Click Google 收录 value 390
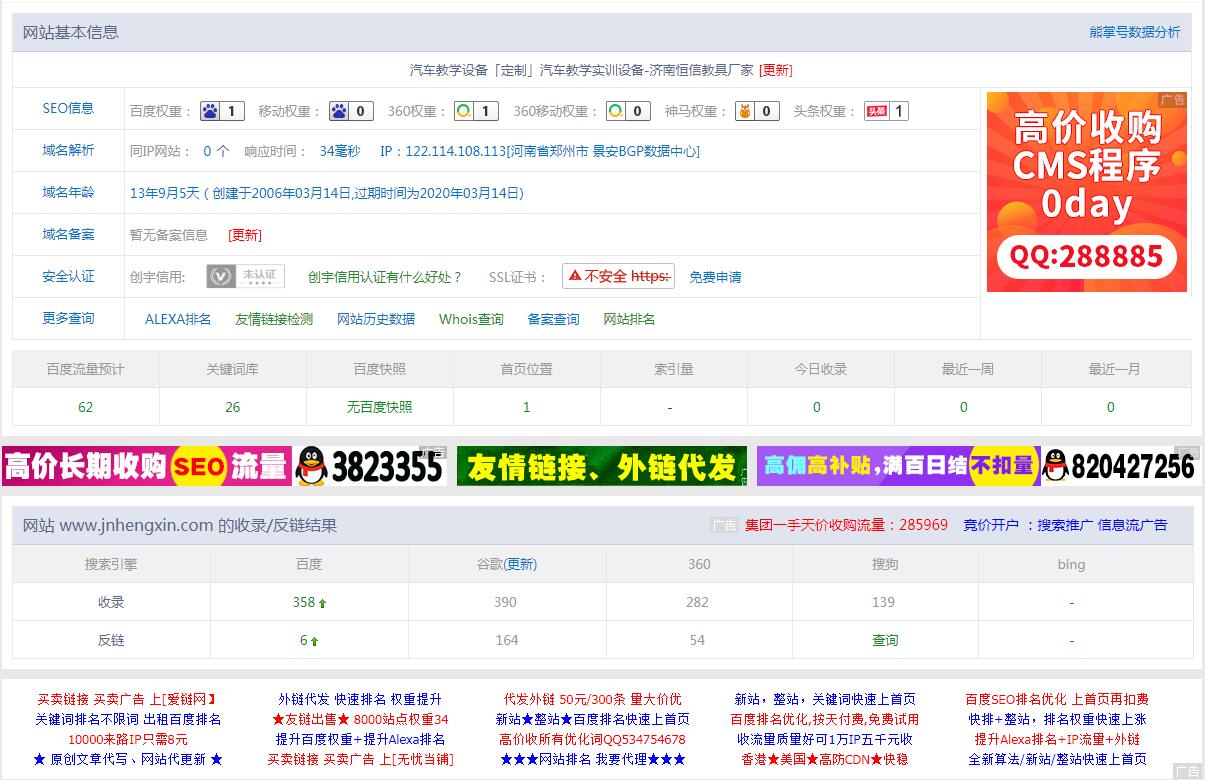Screen dimensions: 1205x780 (506, 602)
